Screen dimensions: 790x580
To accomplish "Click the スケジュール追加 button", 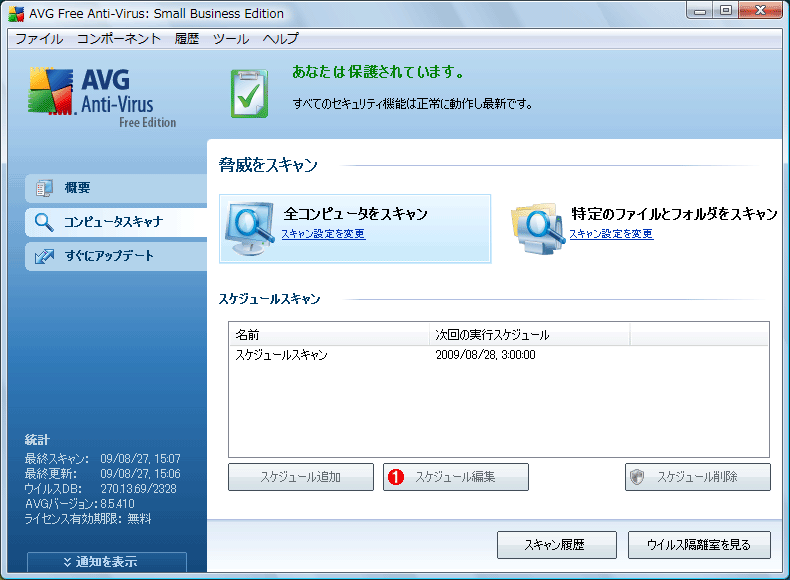I will [x=301, y=477].
